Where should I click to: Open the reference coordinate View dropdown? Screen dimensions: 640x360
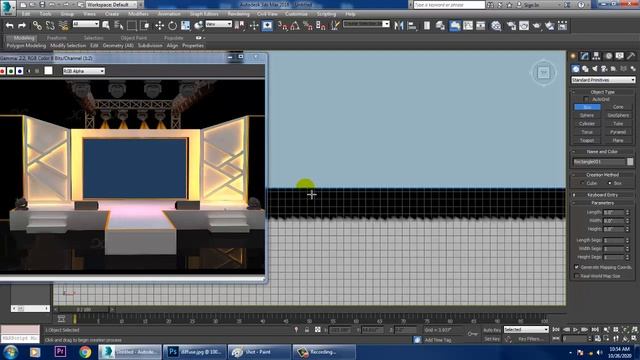218,24
